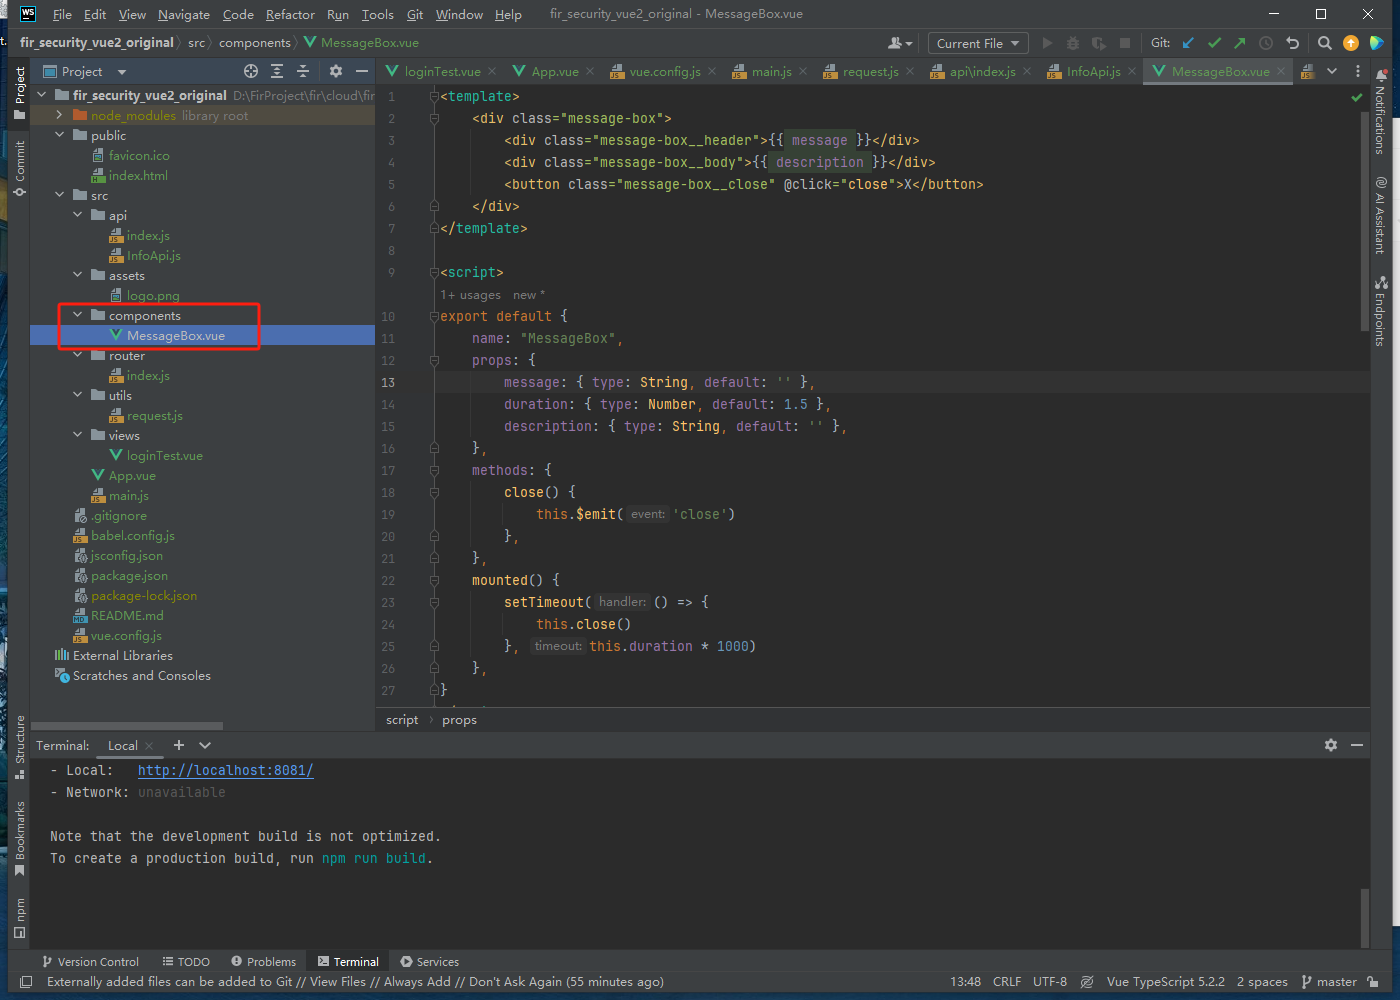Close the loginTest.vue tab

pos(492,71)
